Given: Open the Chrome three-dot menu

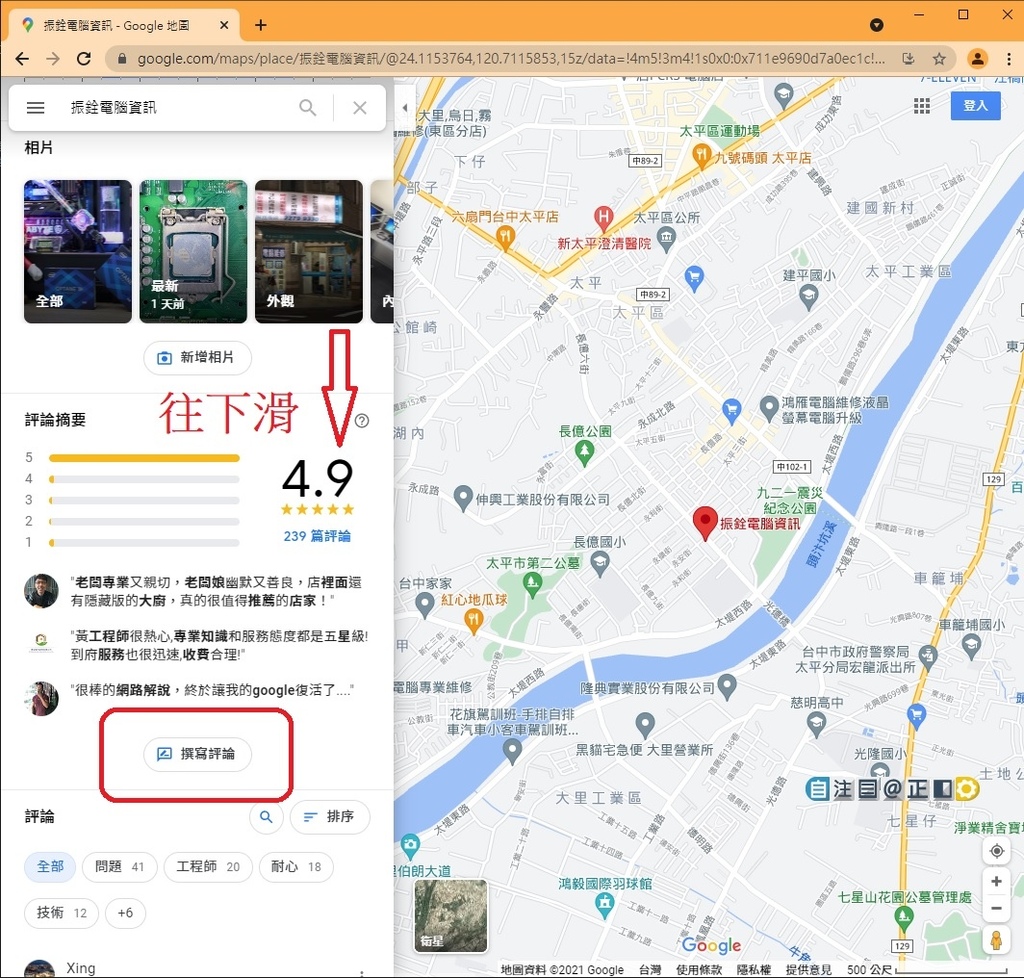Looking at the screenshot, I should point(1009,59).
